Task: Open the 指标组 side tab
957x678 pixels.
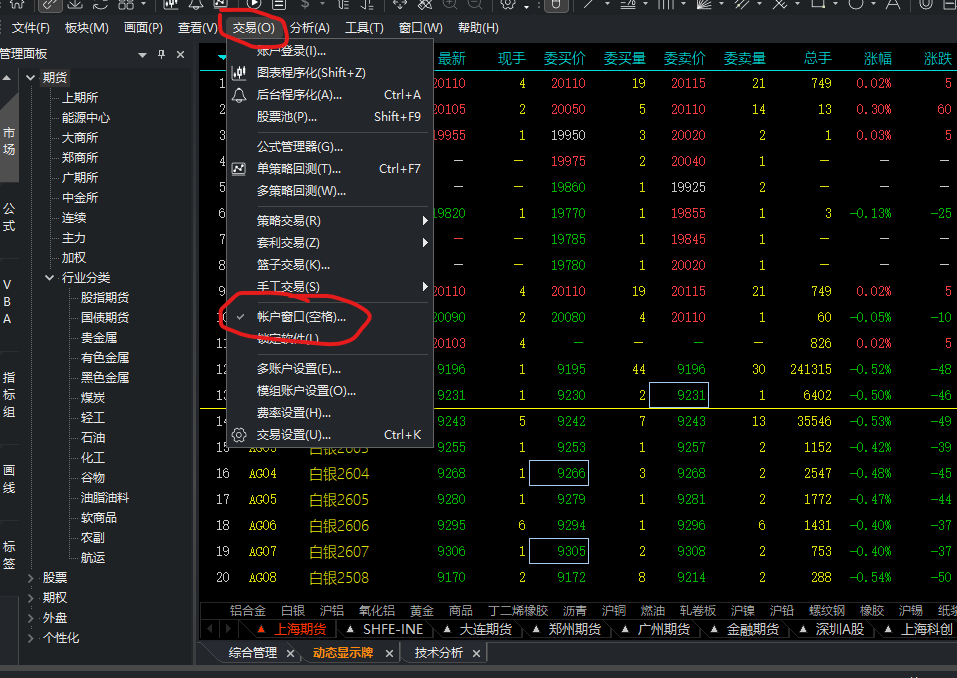Action: pyautogui.click(x=9, y=394)
